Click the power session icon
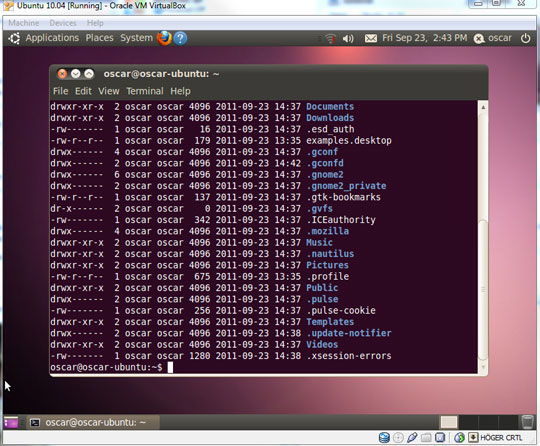The image size is (540, 446). pos(526,38)
